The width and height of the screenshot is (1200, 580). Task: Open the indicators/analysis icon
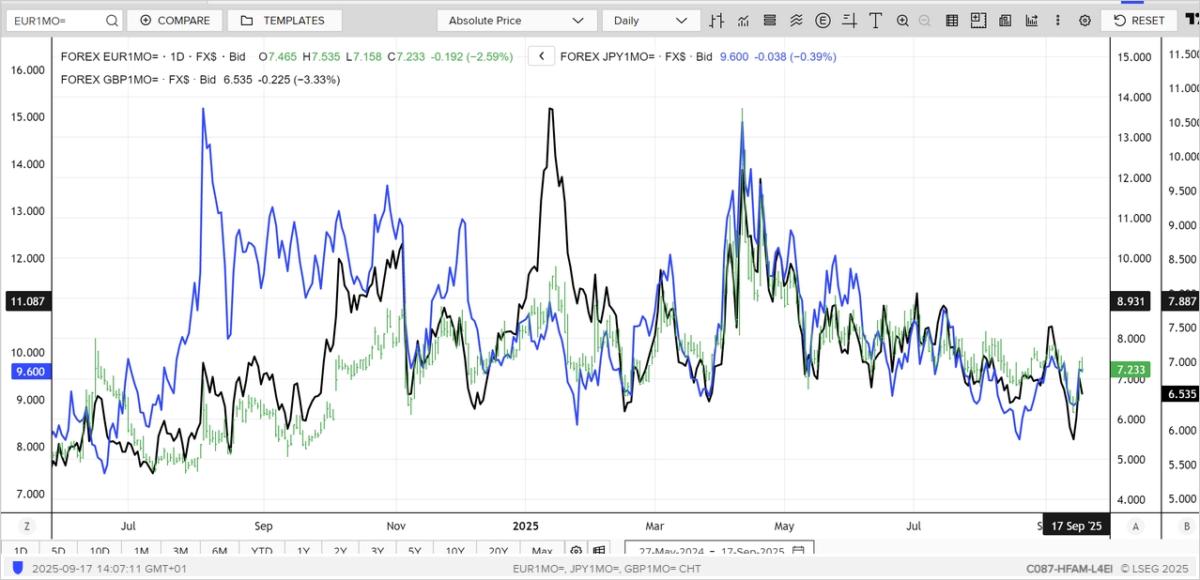click(743, 20)
